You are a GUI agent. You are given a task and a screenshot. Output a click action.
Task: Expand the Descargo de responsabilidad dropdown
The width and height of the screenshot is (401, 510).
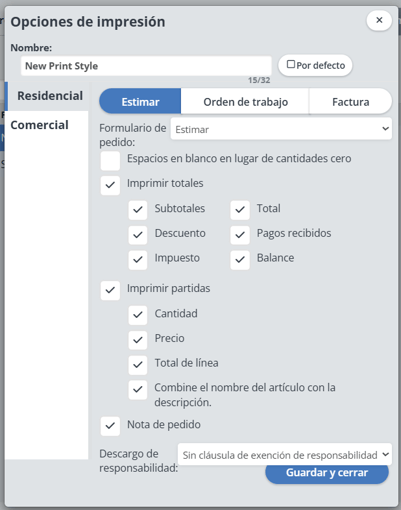[x=285, y=454]
